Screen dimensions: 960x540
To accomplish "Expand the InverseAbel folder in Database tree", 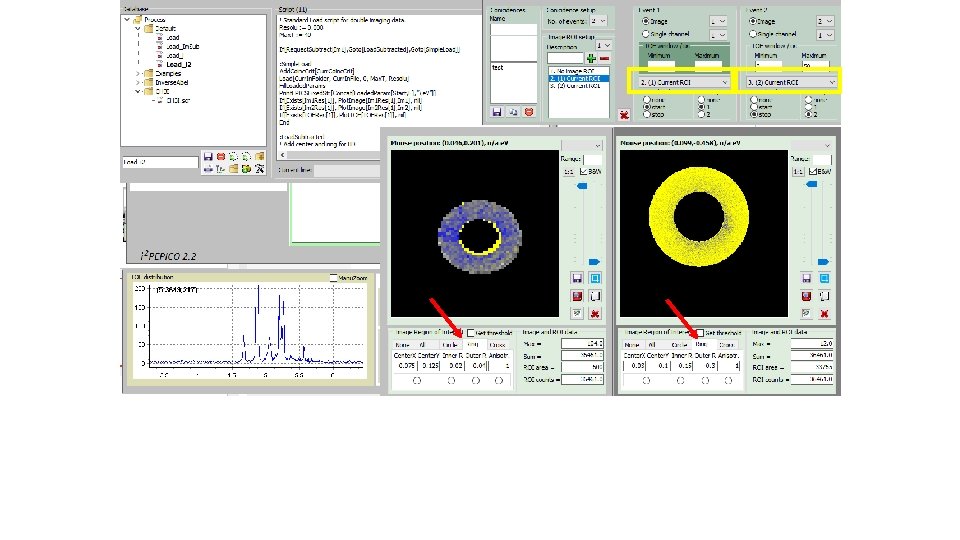I will [x=138, y=83].
